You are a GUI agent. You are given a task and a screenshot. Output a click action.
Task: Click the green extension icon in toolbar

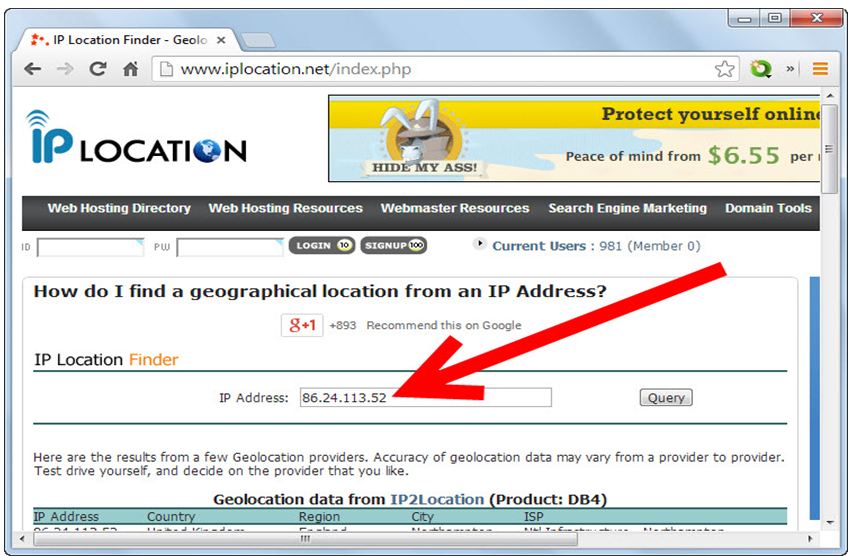761,69
